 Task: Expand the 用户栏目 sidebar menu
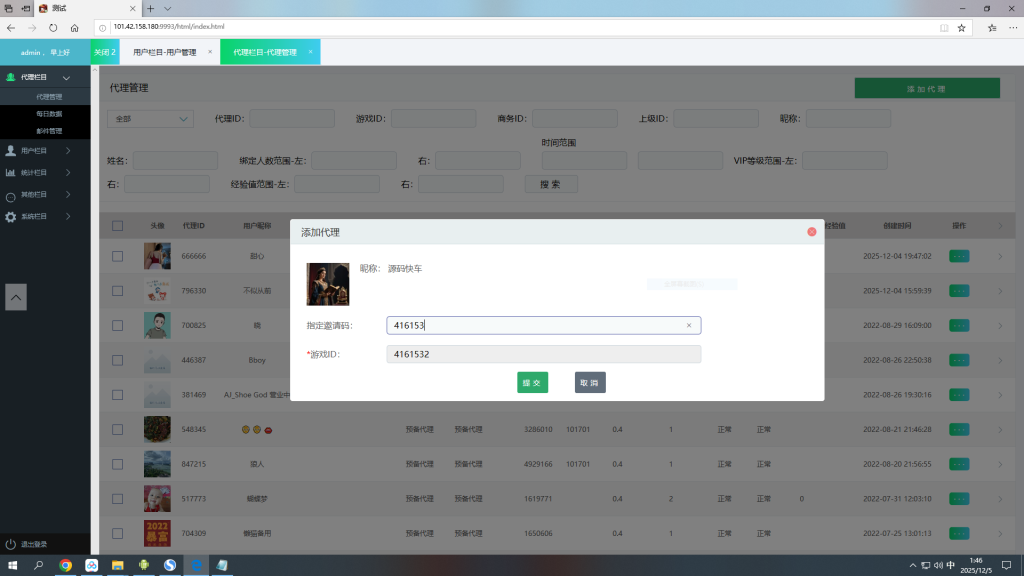[40, 151]
